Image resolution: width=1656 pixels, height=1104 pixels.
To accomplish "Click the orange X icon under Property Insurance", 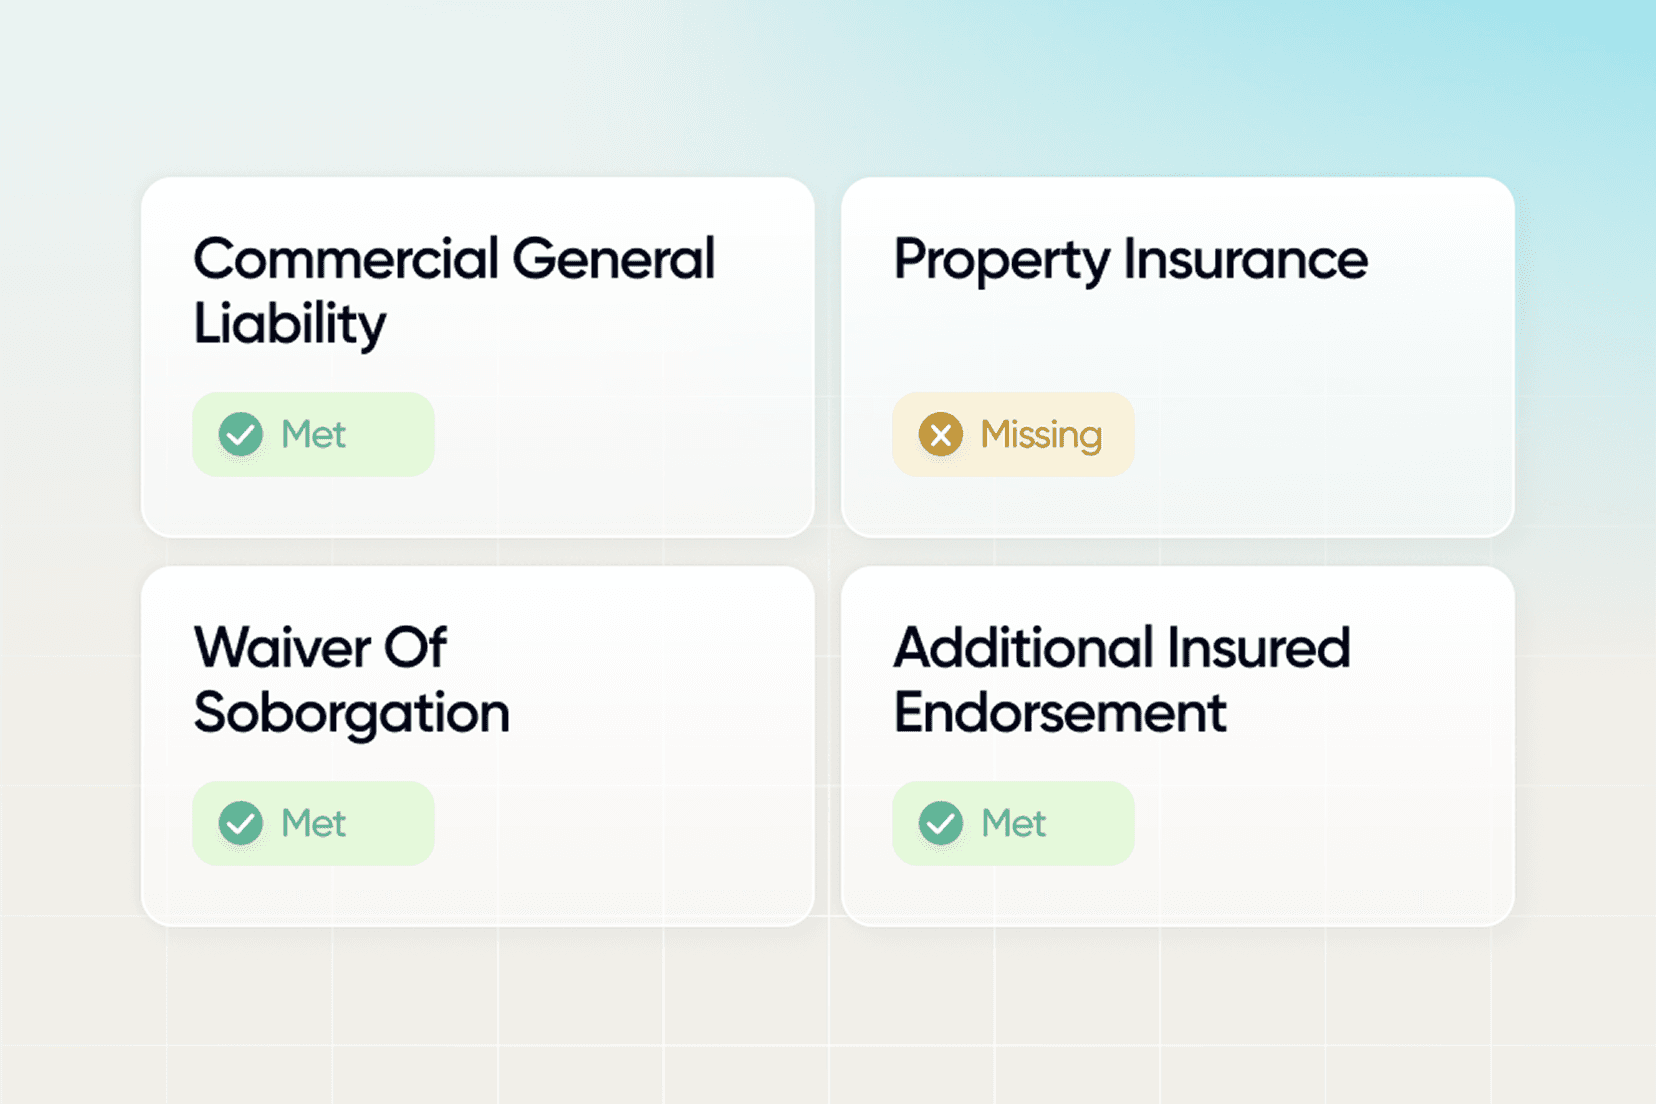I will (x=941, y=435).
